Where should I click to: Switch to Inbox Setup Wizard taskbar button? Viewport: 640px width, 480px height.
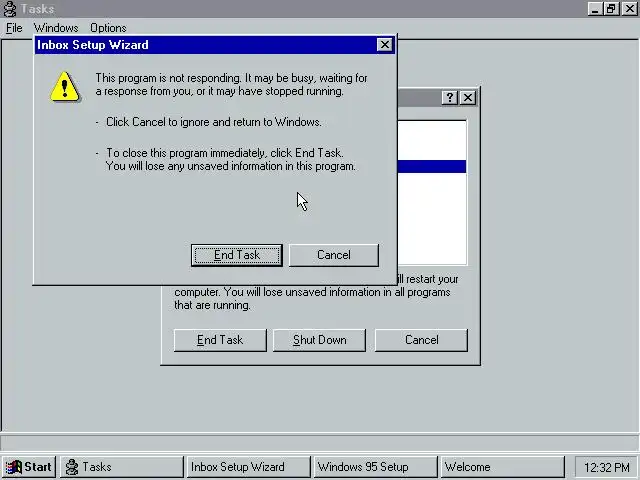coord(249,467)
